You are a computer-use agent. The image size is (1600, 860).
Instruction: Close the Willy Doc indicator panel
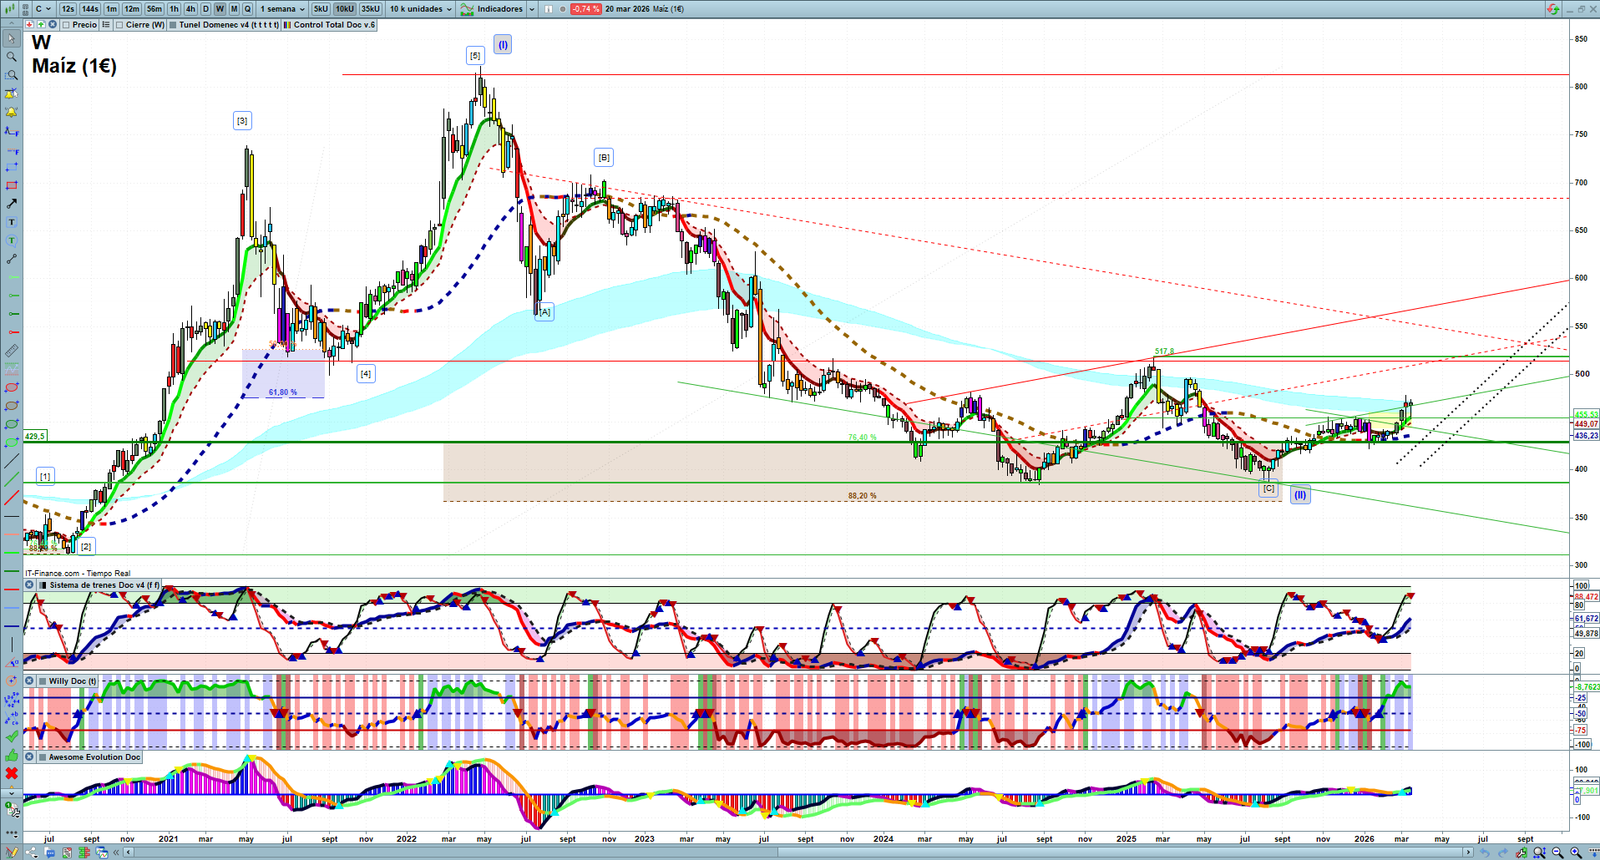(30, 681)
